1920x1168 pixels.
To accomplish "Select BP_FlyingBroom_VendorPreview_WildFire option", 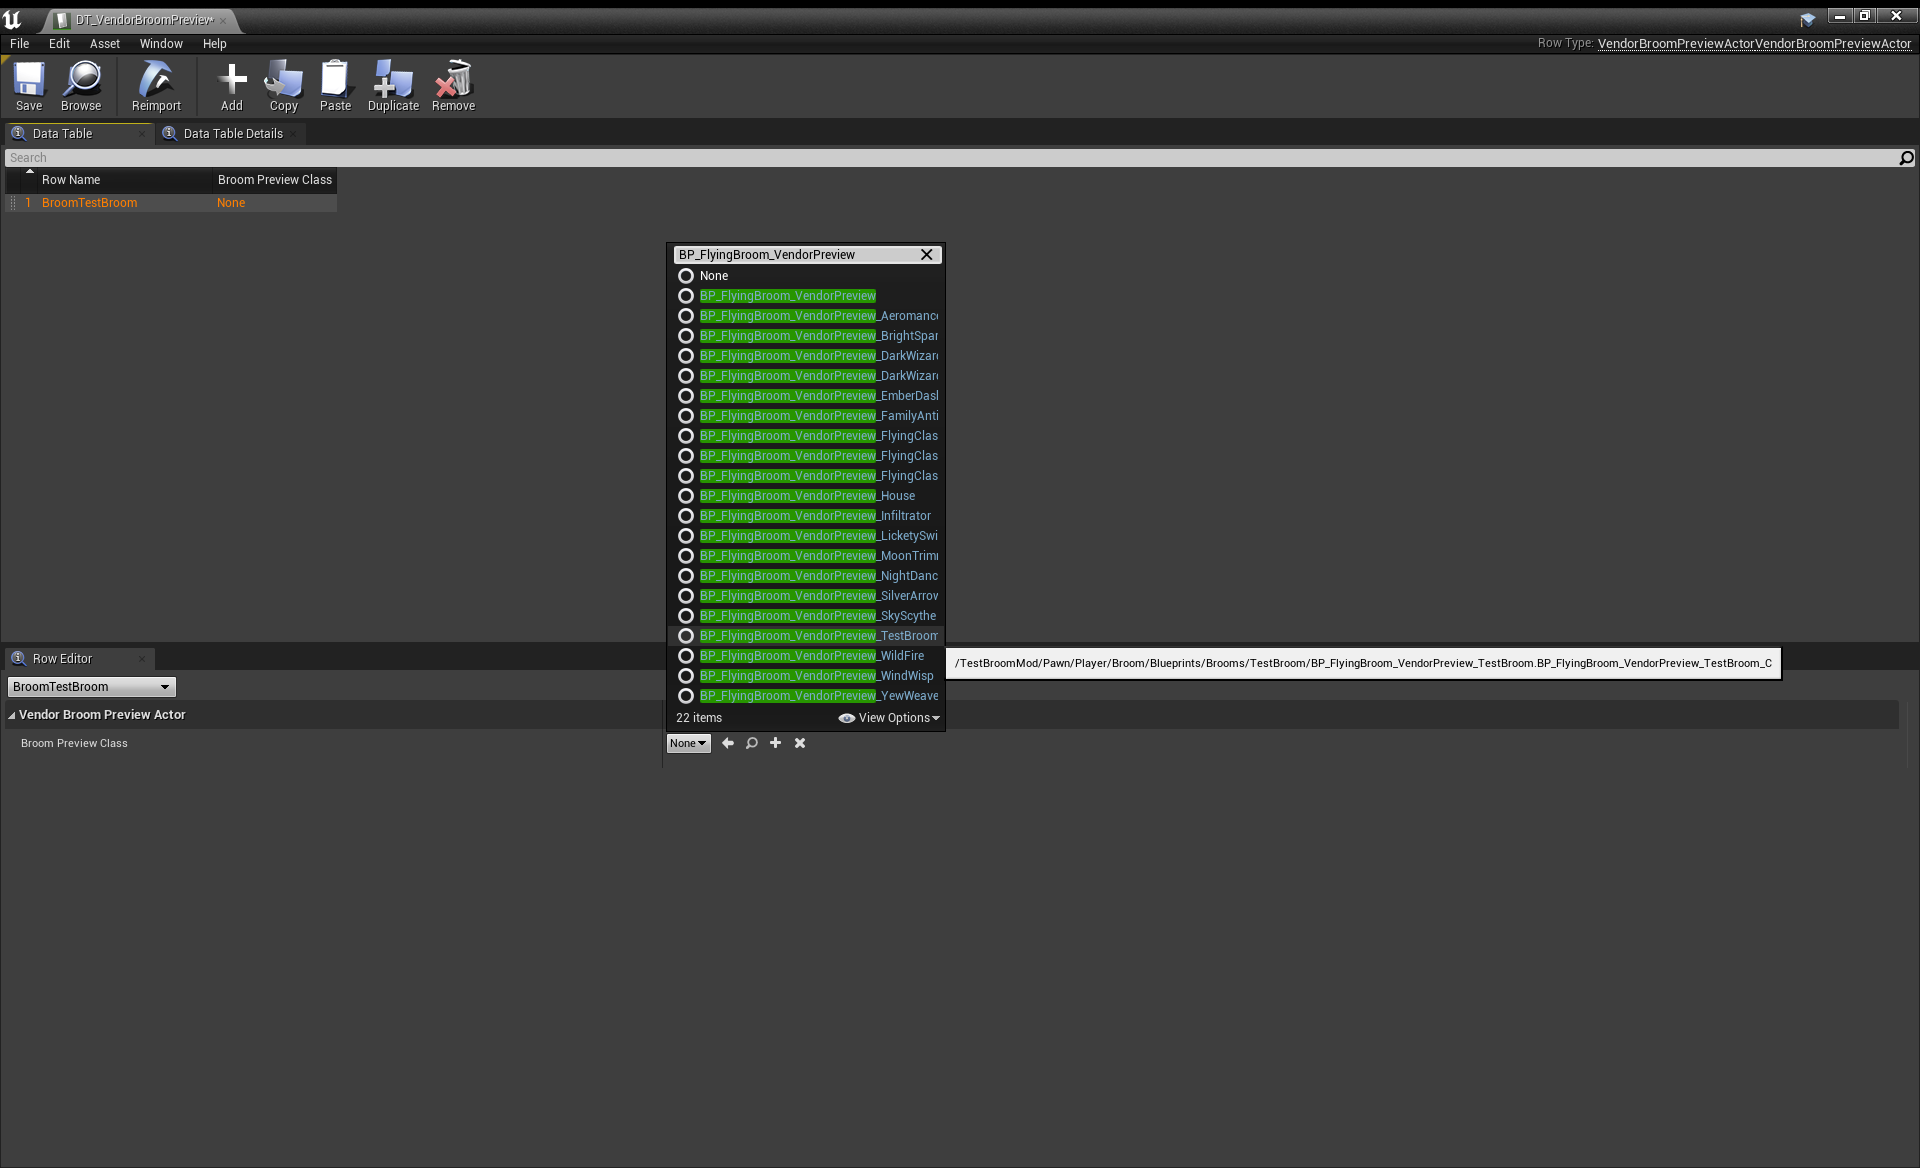I will coord(811,656).
